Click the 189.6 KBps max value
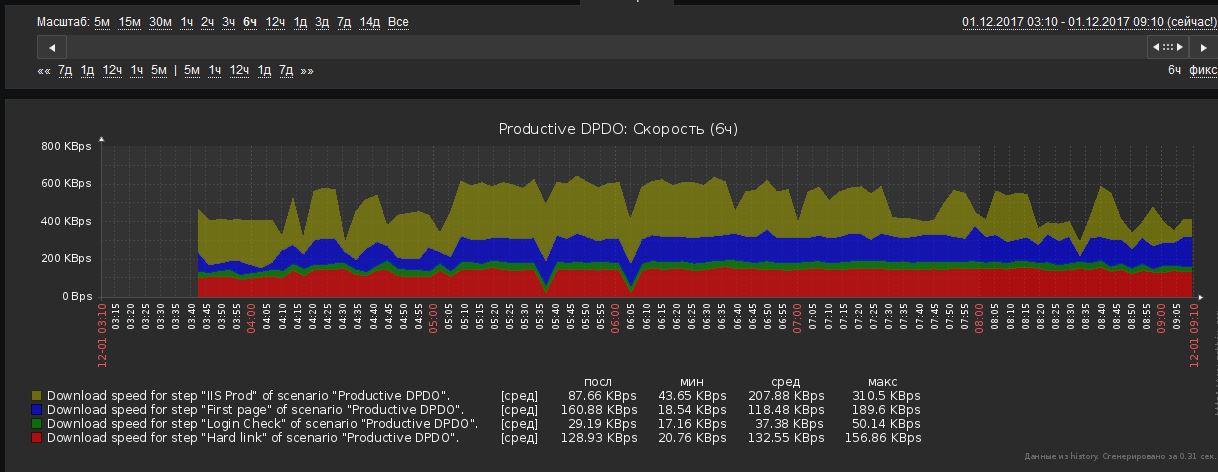Image resolution: width=1218 pixels, height=472 pixels. (x=884, y=410)
